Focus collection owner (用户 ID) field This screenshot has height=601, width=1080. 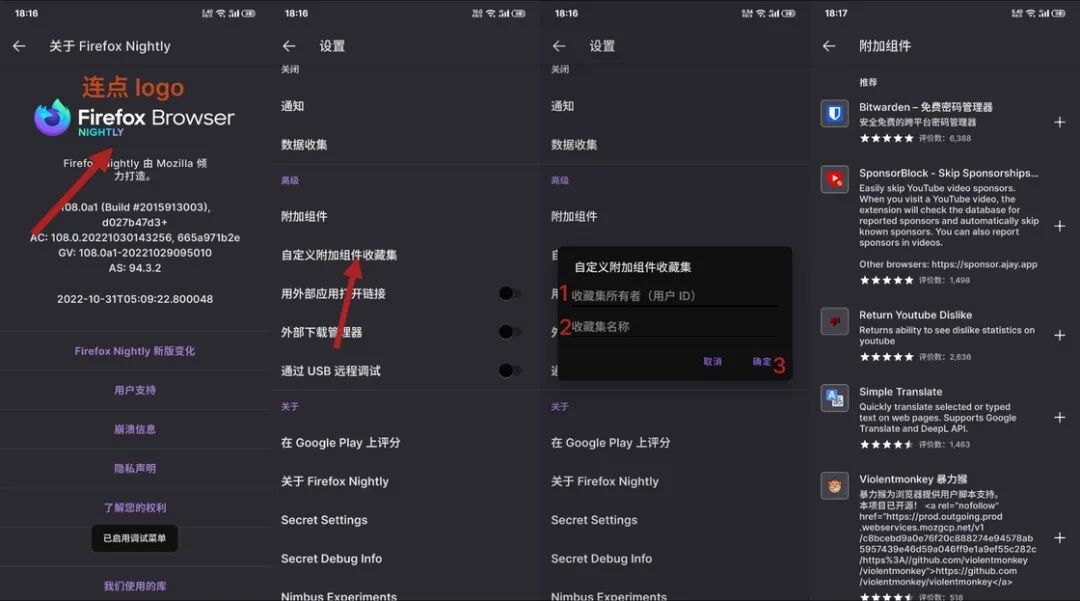tap(674, 296)
